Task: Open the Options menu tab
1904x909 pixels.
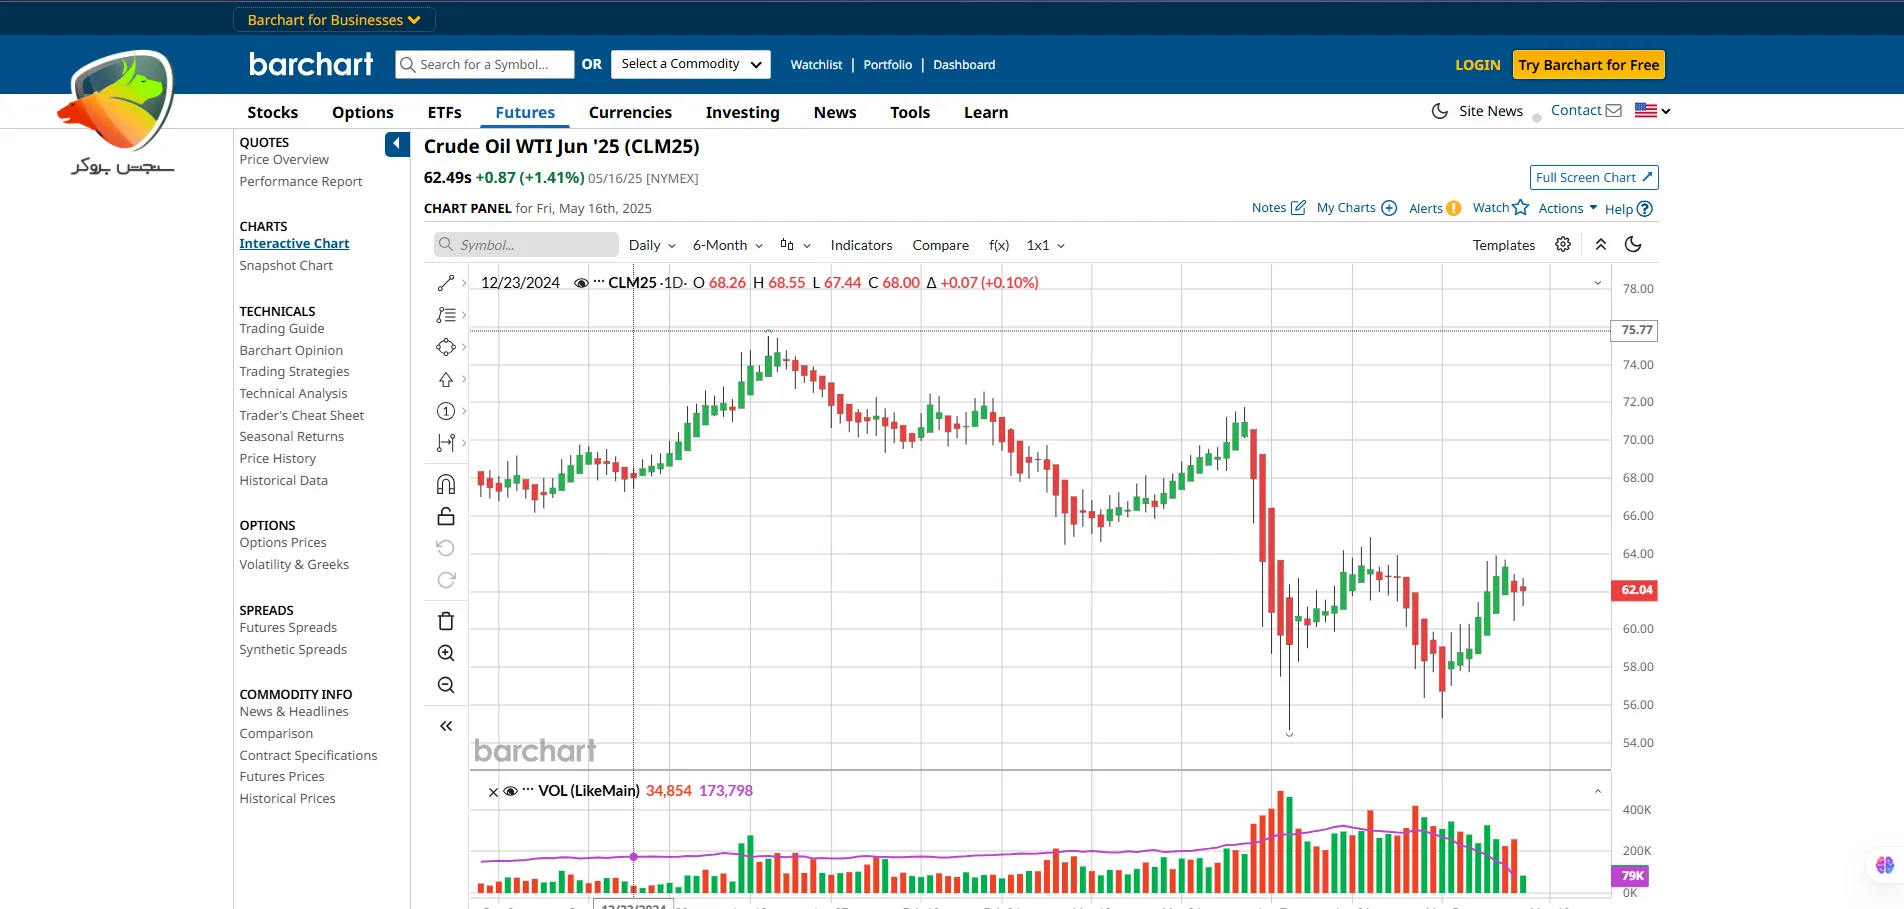Action: click(362, 113)
